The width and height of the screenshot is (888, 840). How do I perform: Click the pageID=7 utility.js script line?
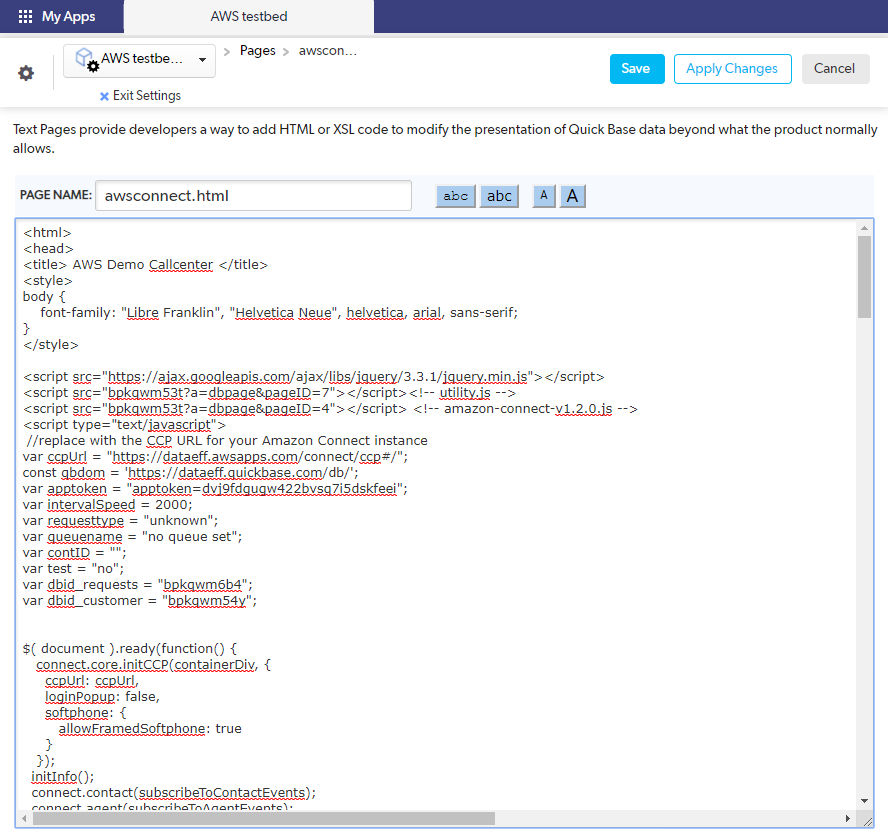click(x=270, y=393)
